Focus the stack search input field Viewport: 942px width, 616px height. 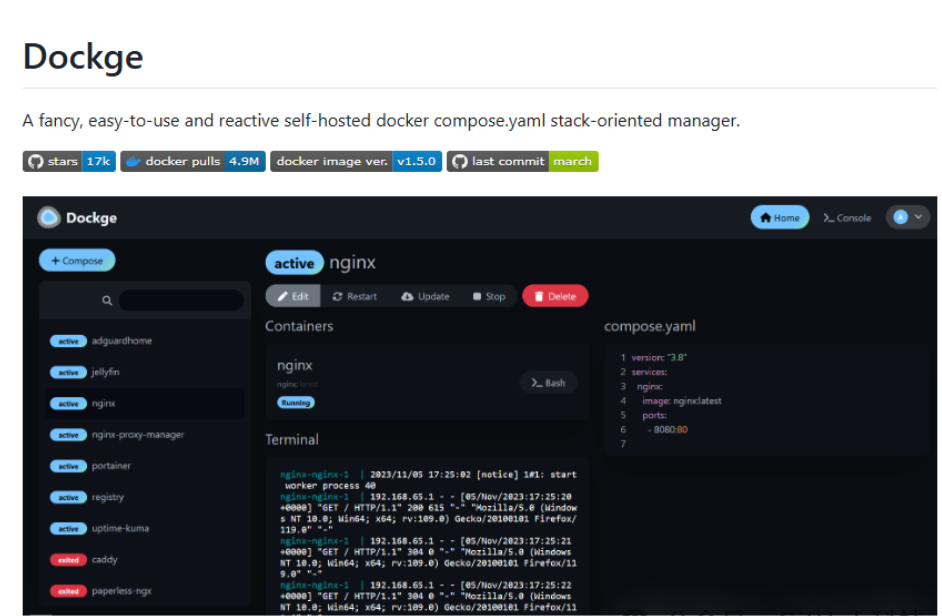point(181,300)
